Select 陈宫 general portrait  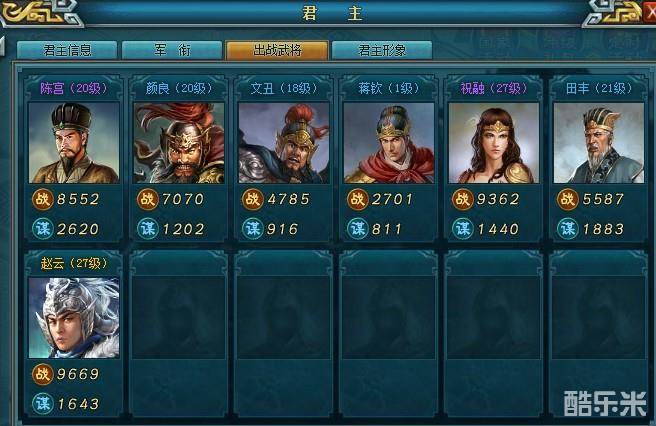pyautogui.click(x=74, y=143)
